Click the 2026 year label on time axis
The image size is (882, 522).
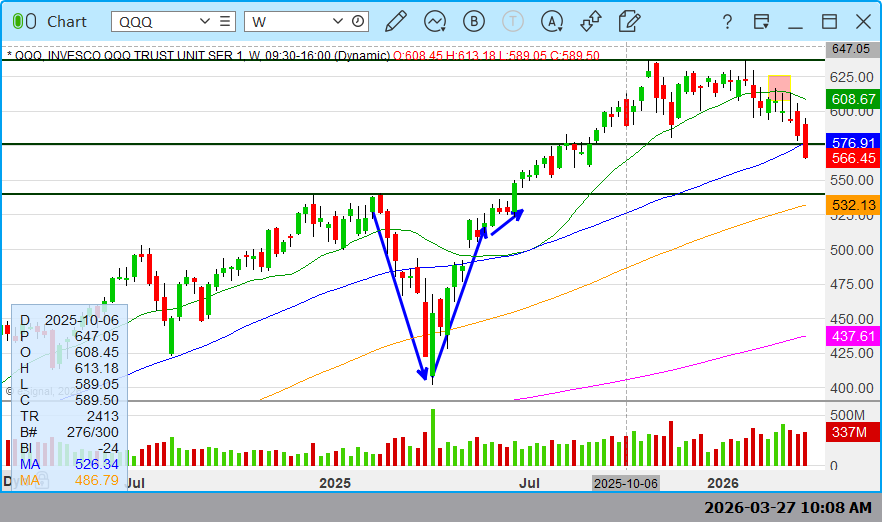tap(723, 483)
